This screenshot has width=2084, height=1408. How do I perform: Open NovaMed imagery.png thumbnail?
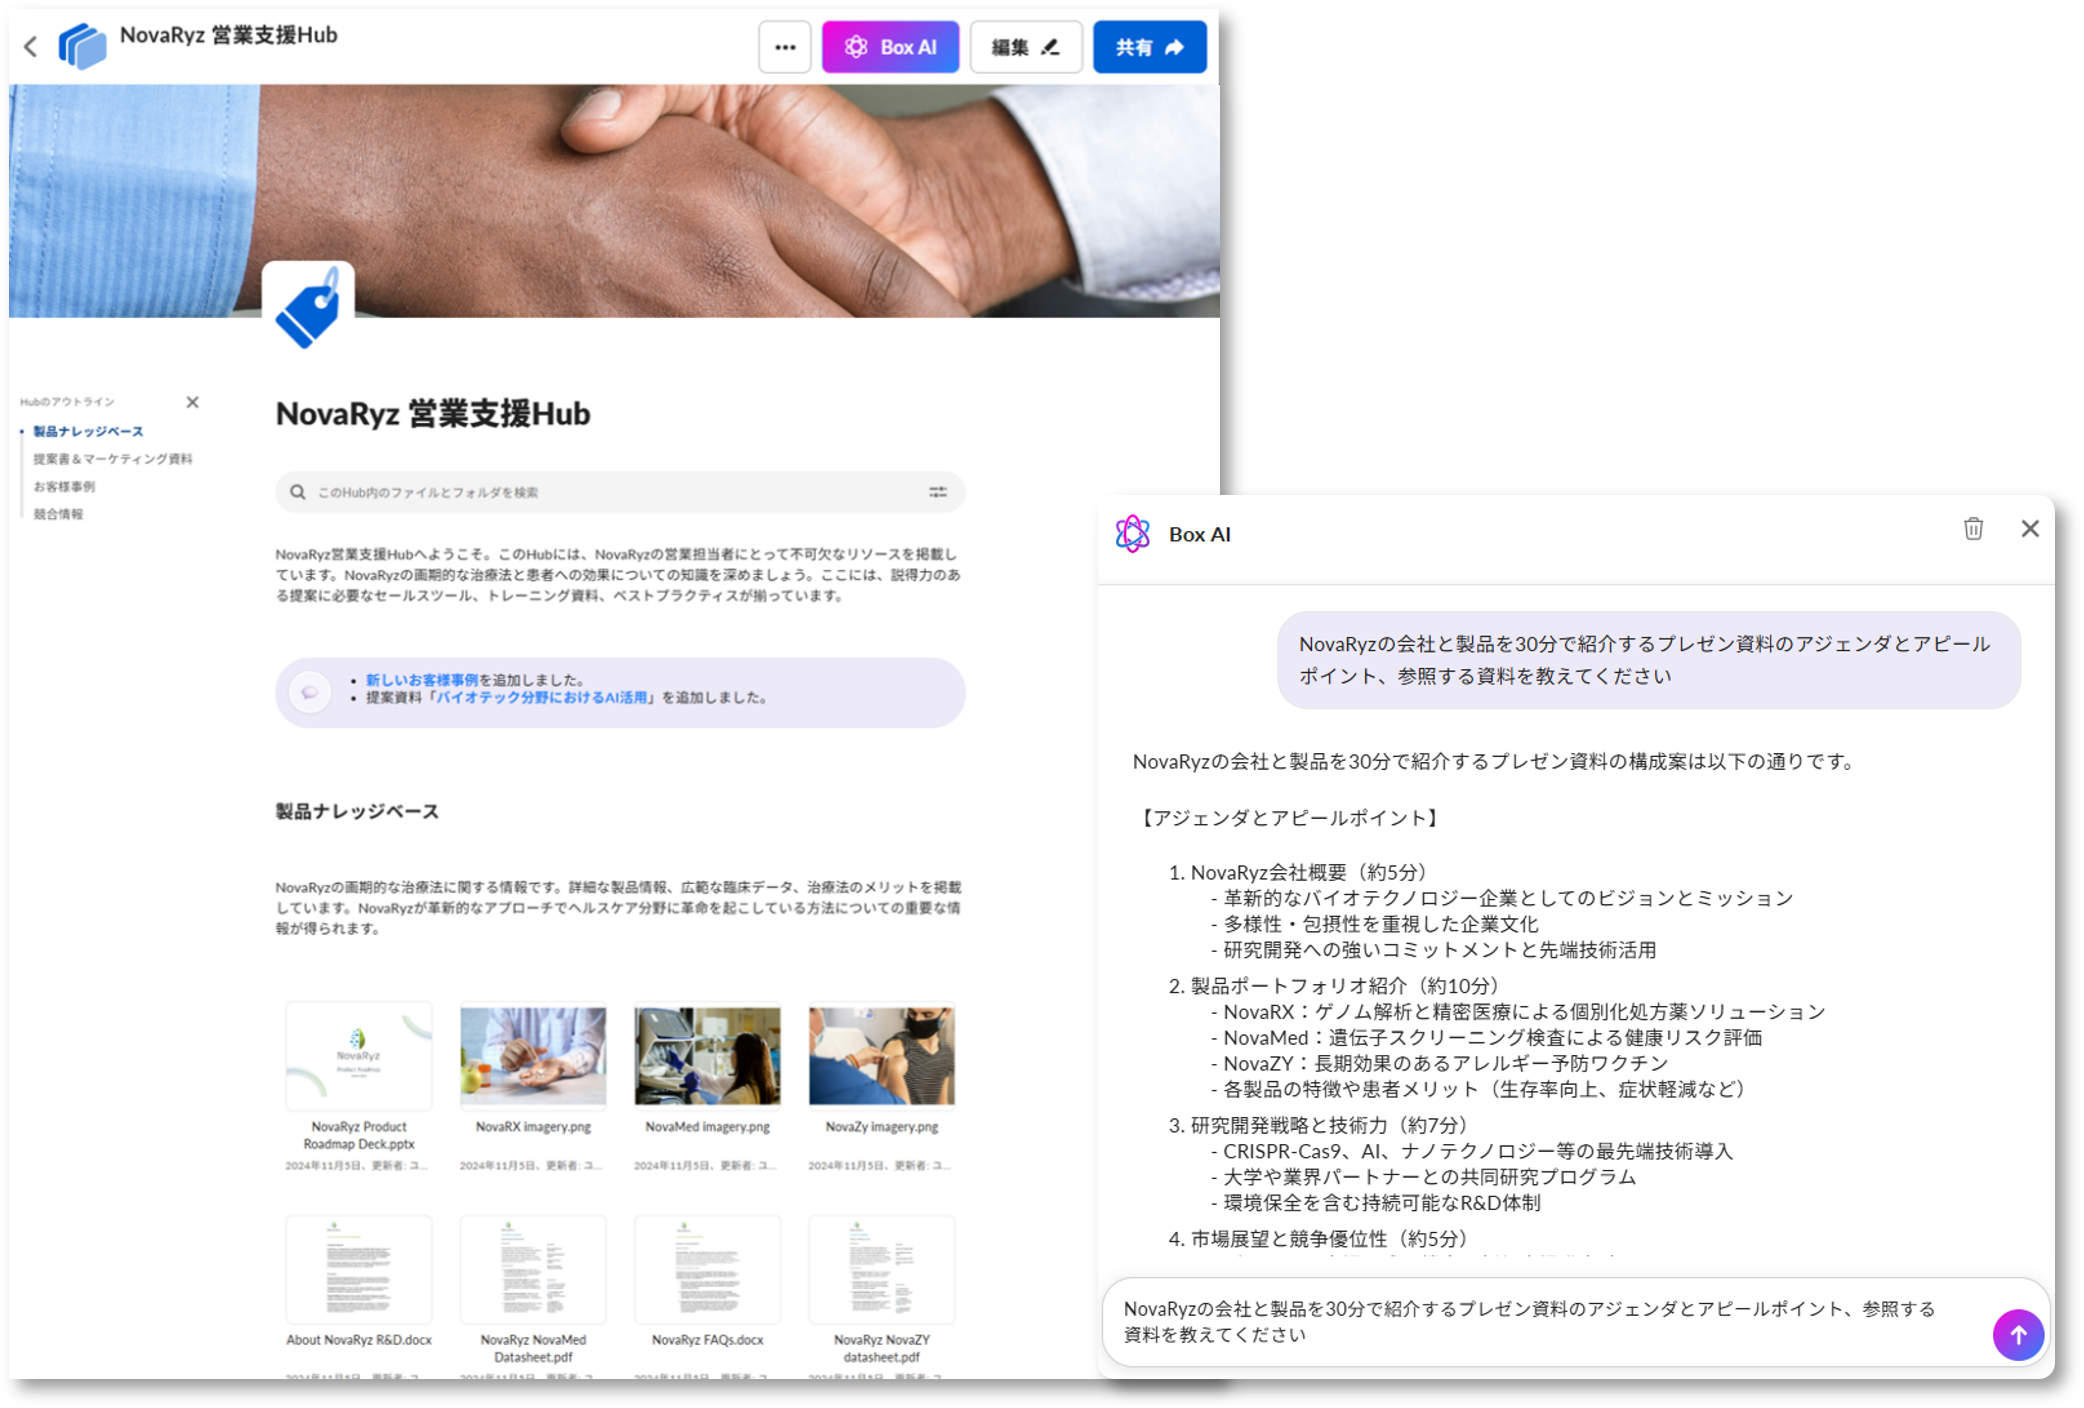point(707,1056)
